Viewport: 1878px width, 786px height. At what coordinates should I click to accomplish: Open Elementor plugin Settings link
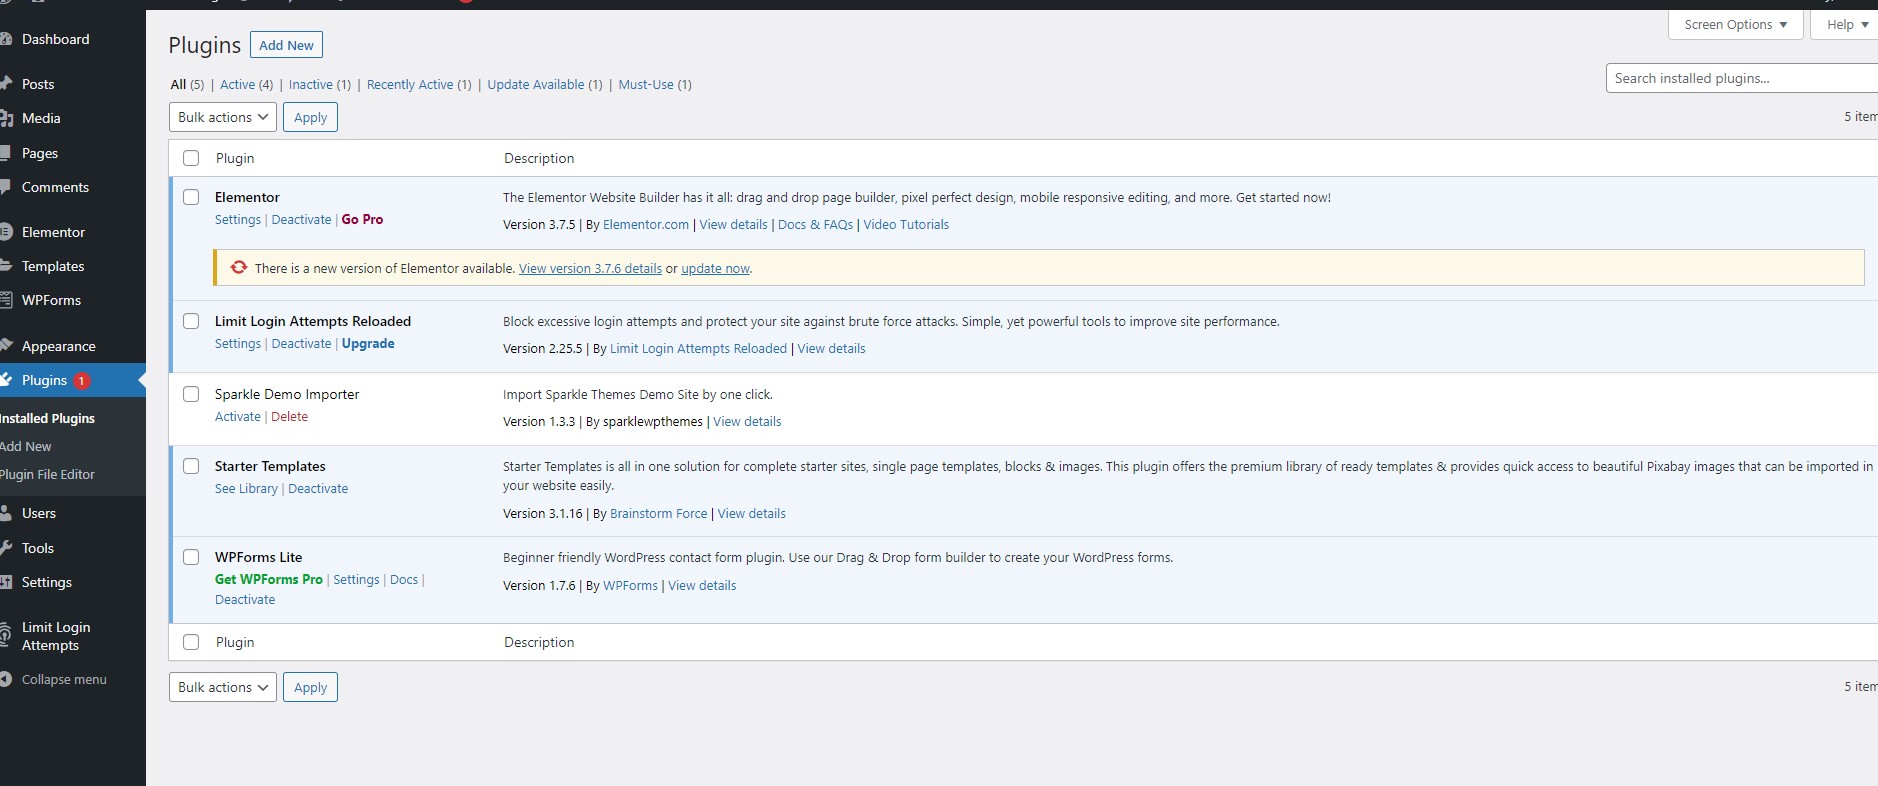[x=238, y=220]
